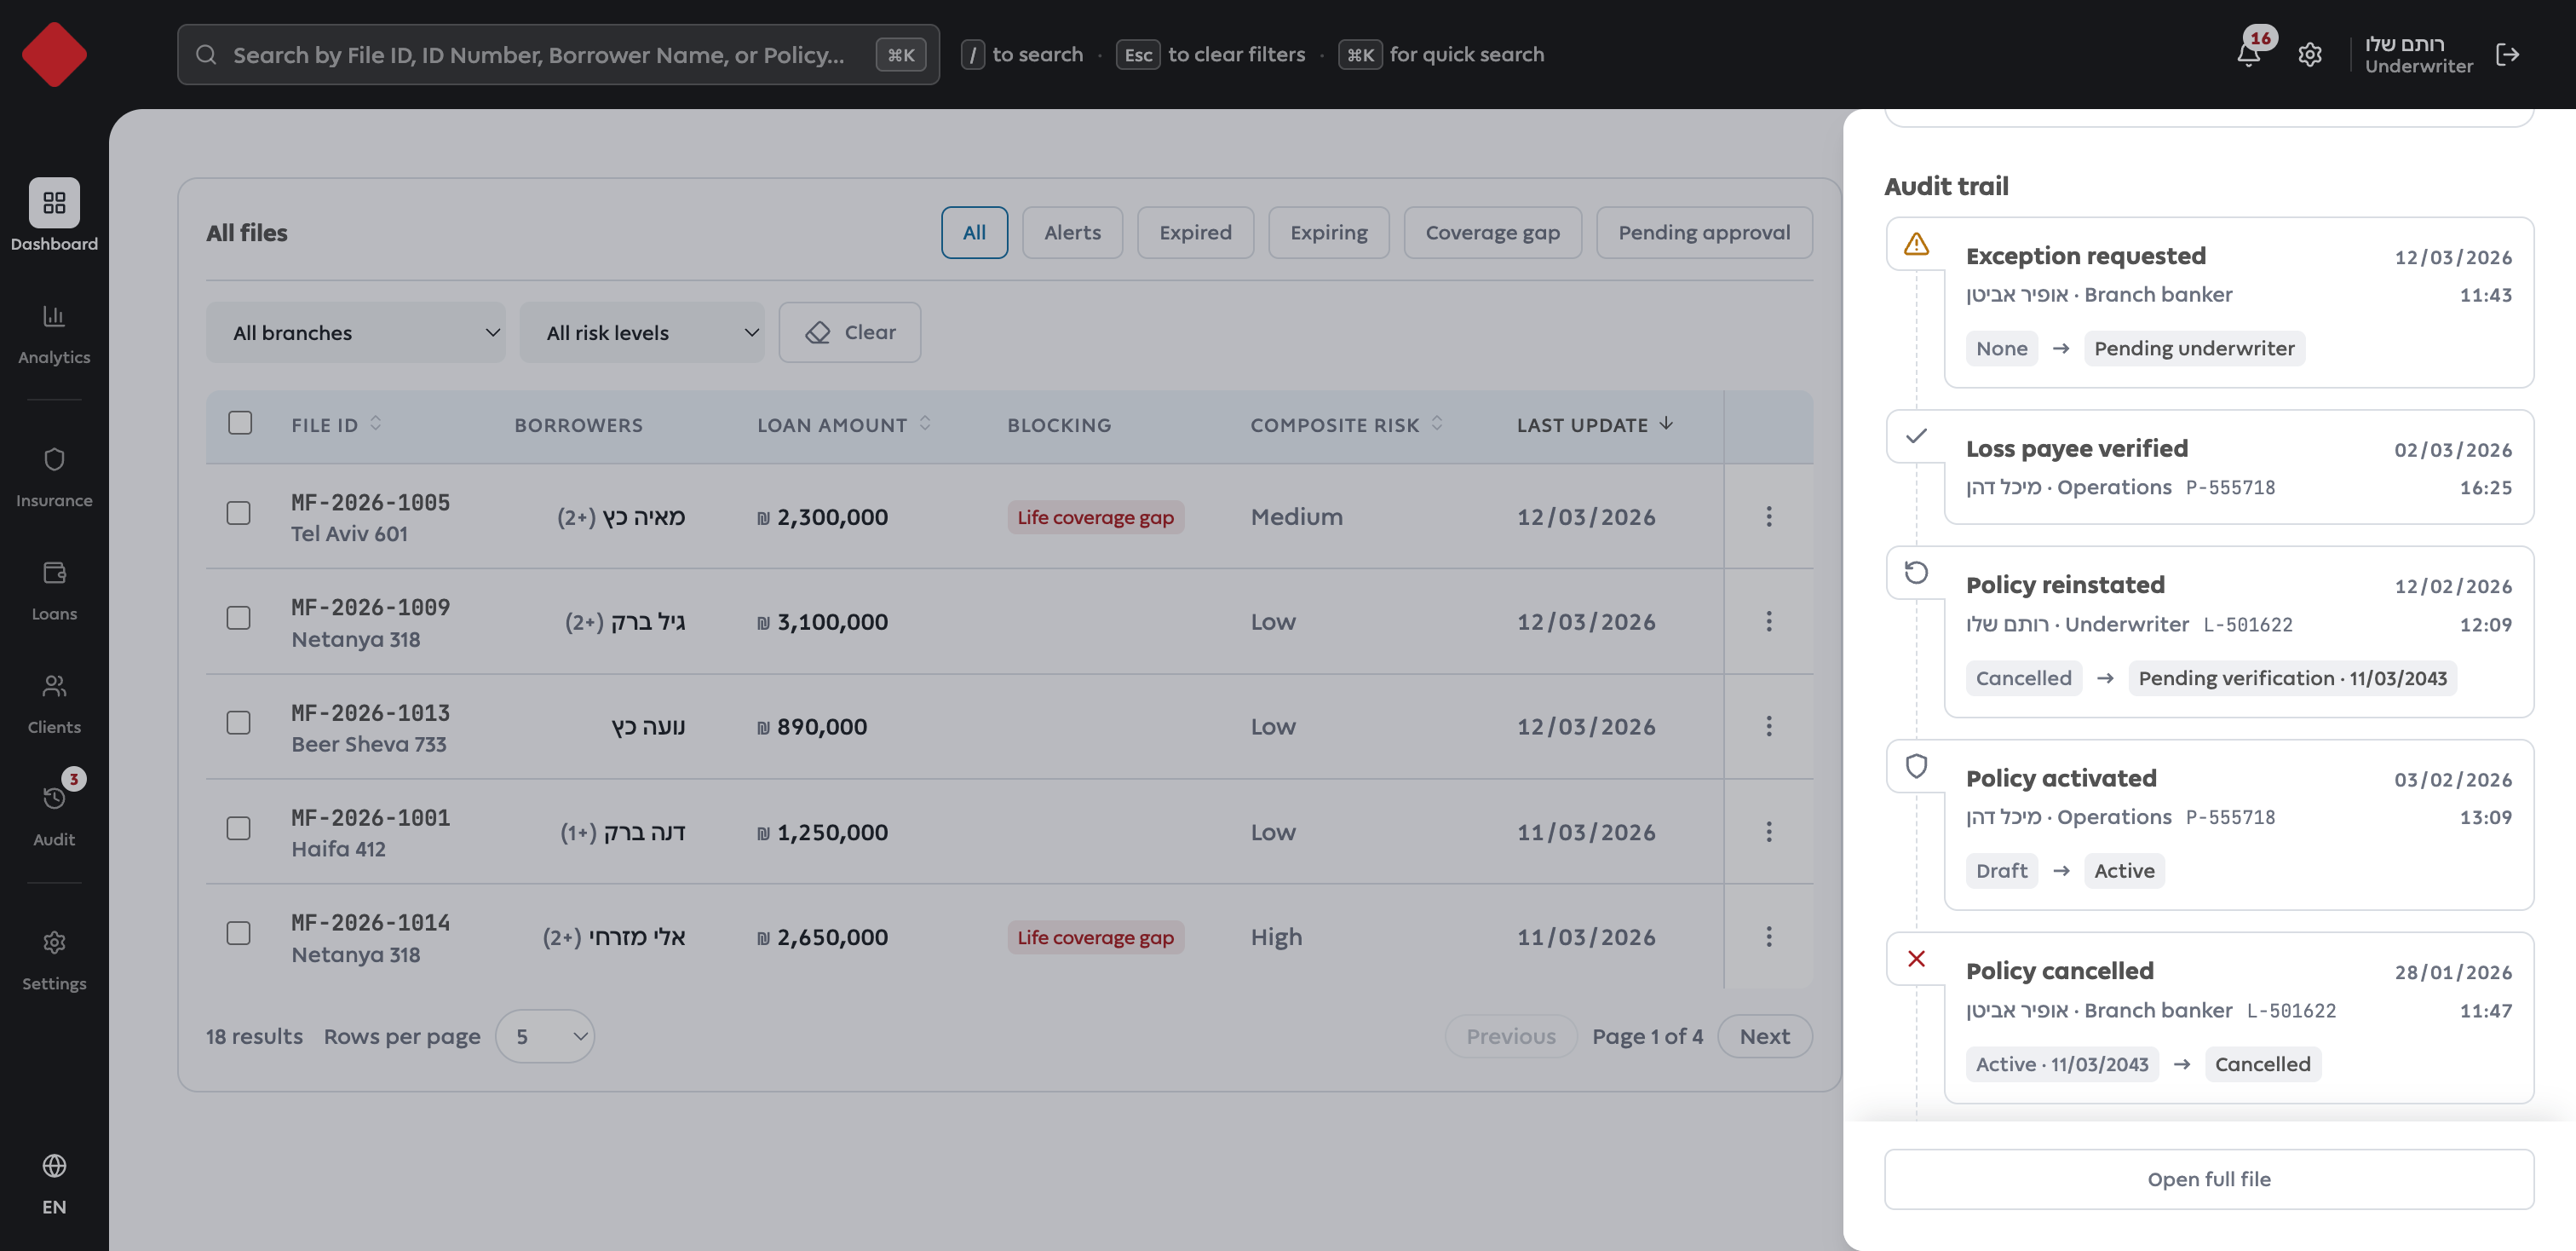
Task: Click the 18 results count
Action: pyautogui.click(x=254, y=1036)
